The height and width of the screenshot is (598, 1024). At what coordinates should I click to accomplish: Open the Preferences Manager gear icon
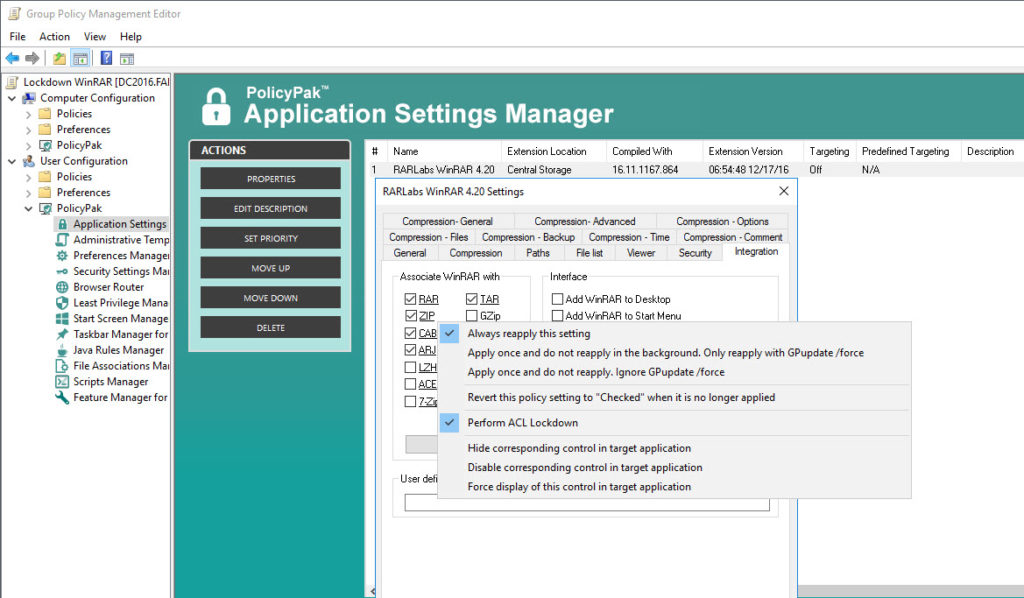click(62, 255)
